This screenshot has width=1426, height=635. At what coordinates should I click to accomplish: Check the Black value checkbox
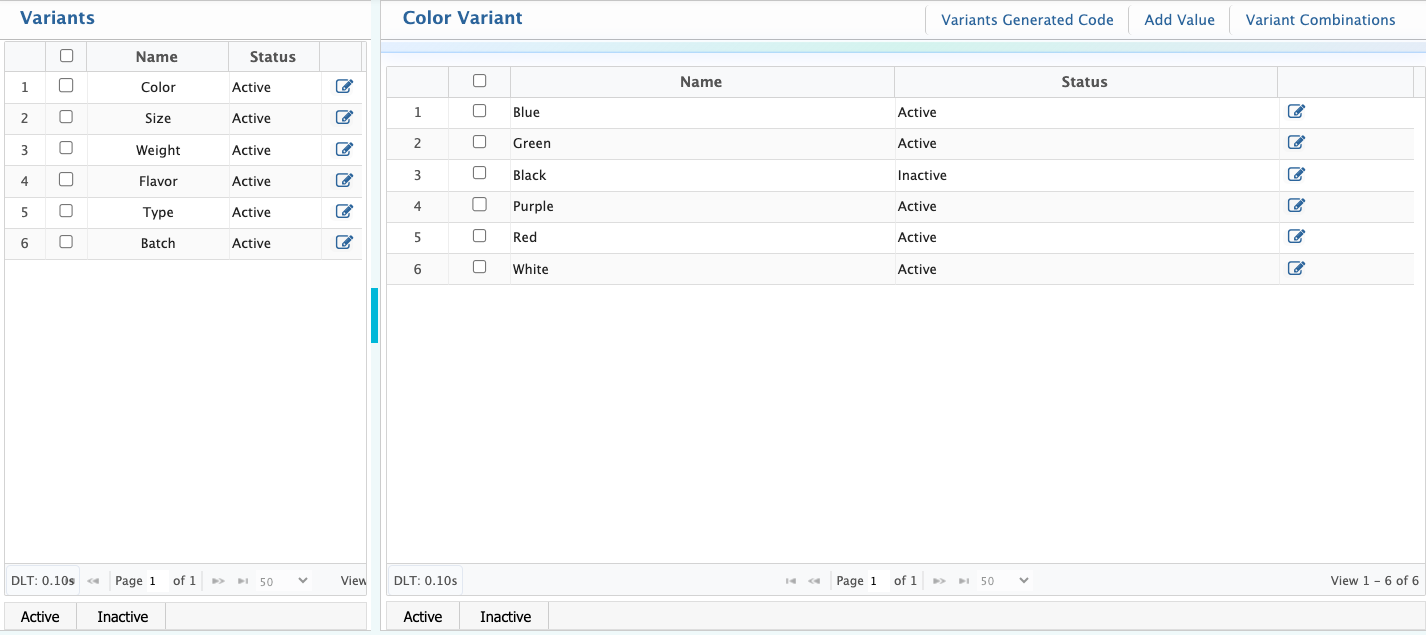pos(479,173)
